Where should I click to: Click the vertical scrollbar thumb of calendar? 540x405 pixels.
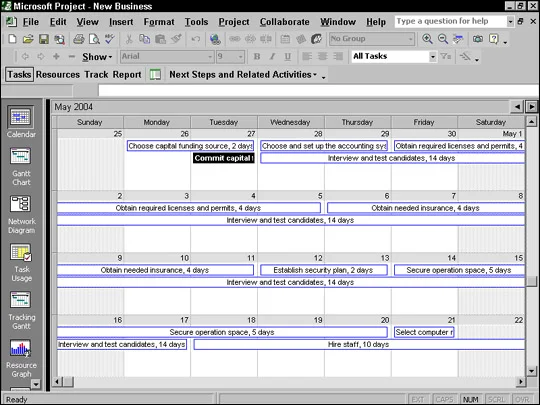coord(532,281)
